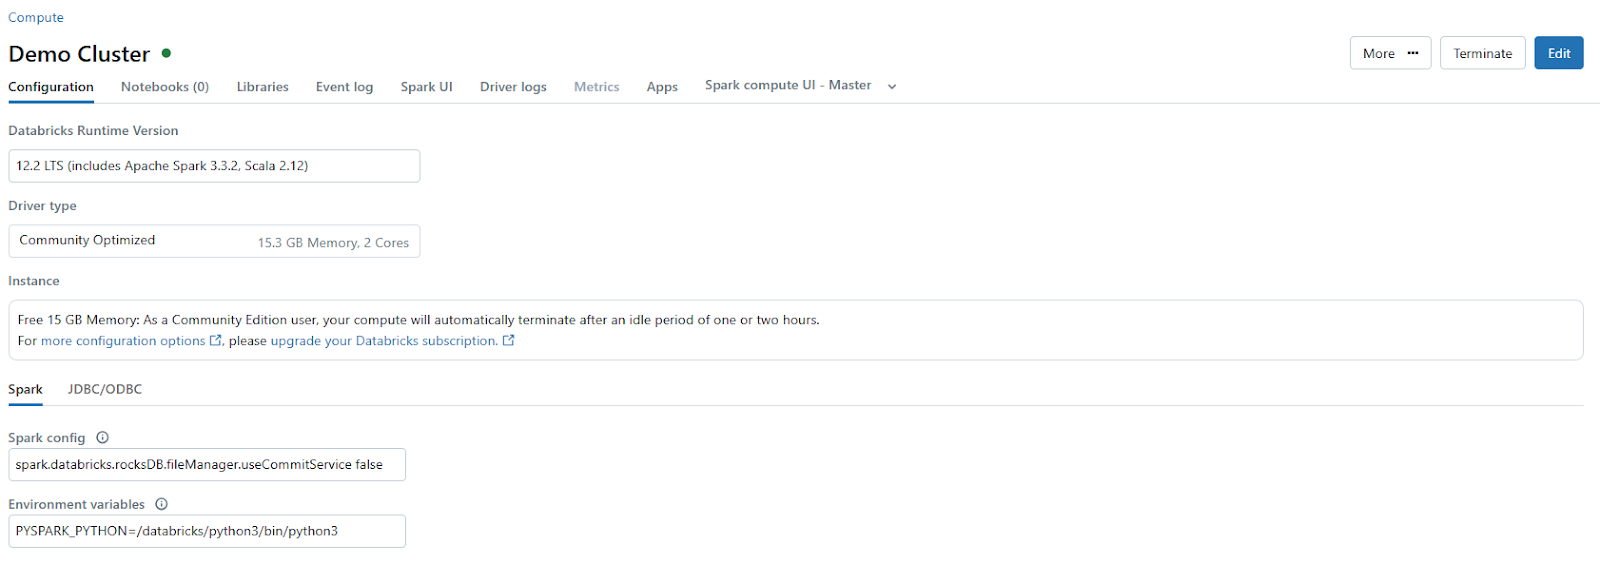Open the Libraries tab

(x=263, y=87)
